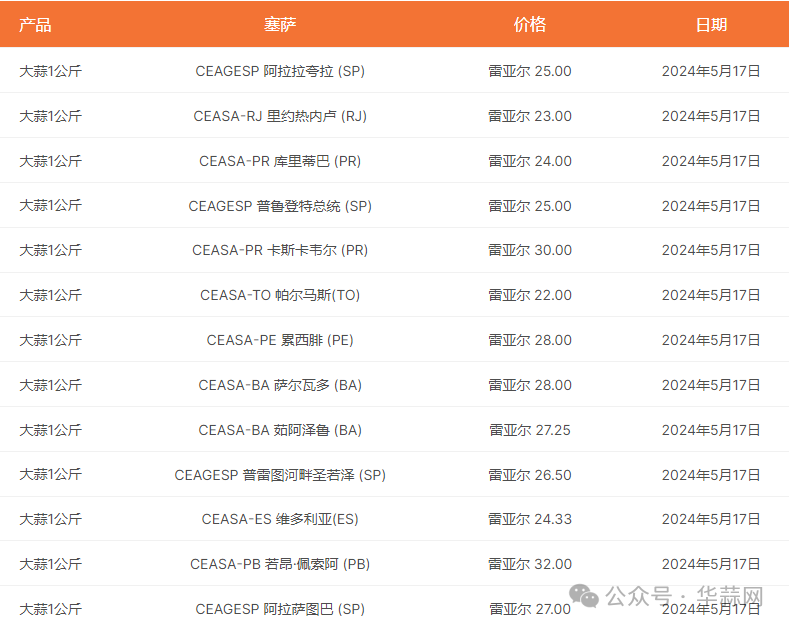Screen dimensions: 789x628
Task: Click 大蒜1公斤 in 库里蒂巴 row
Action: pos(50,161)
